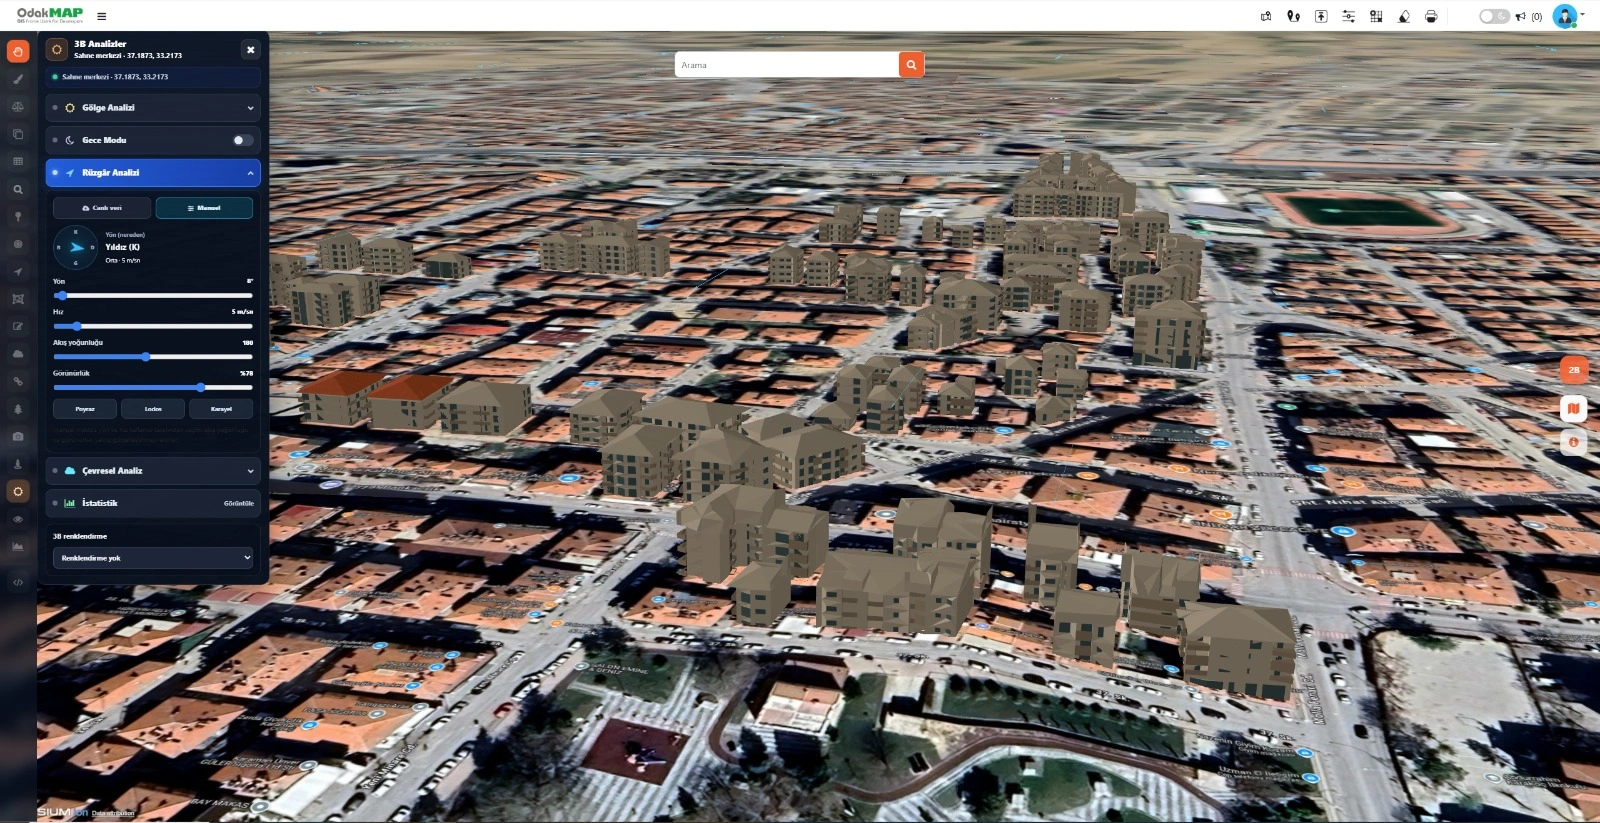Click the Akış yoğunluğu slider

coord(153,357)
